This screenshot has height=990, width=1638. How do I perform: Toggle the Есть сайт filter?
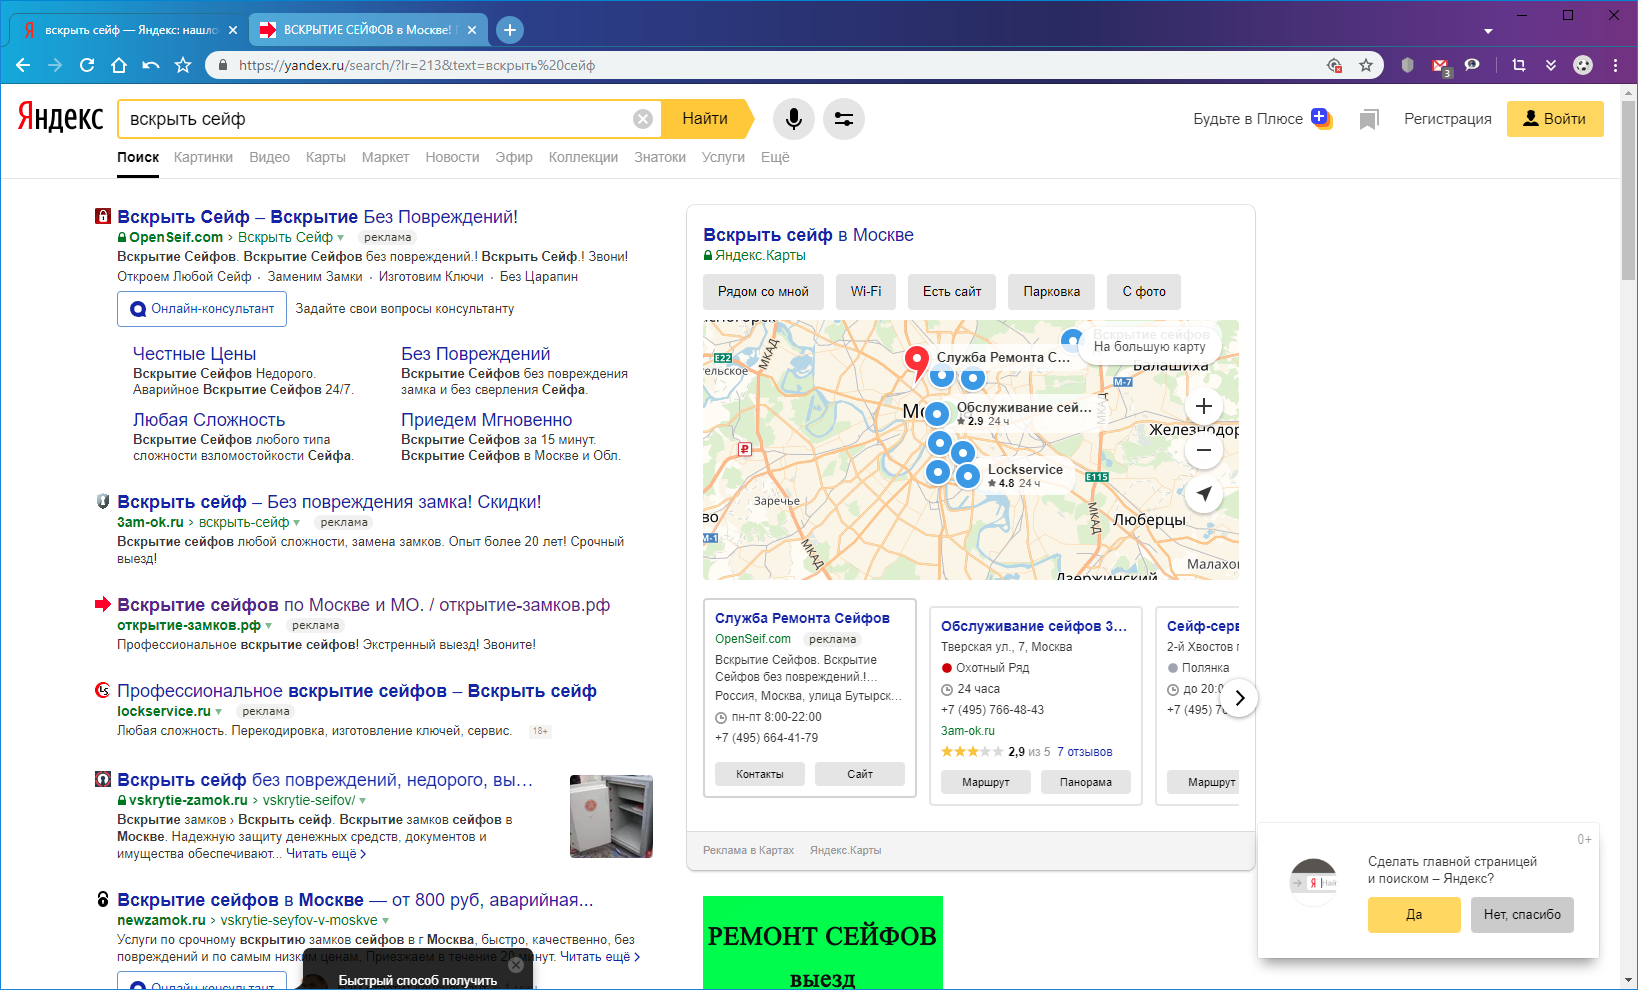point(952,292)
